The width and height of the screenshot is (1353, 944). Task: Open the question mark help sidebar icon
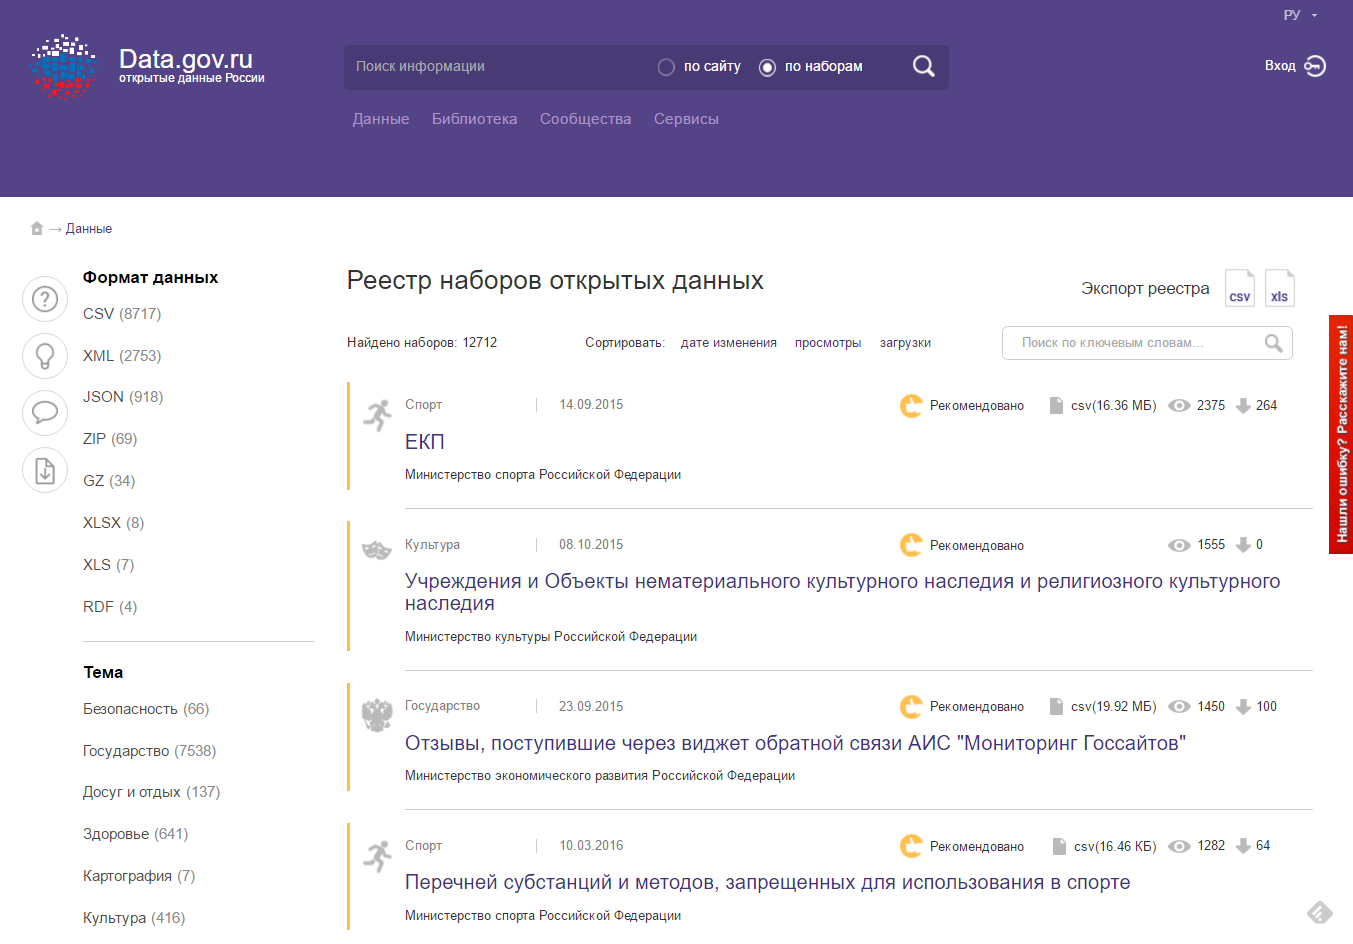pyautogui.click(x=45, y=299)
